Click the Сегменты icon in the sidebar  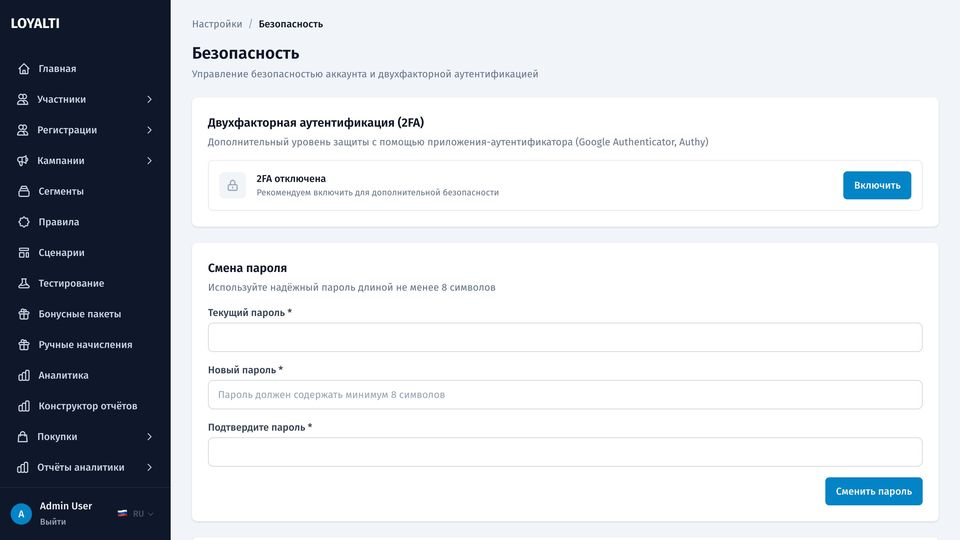24,191
